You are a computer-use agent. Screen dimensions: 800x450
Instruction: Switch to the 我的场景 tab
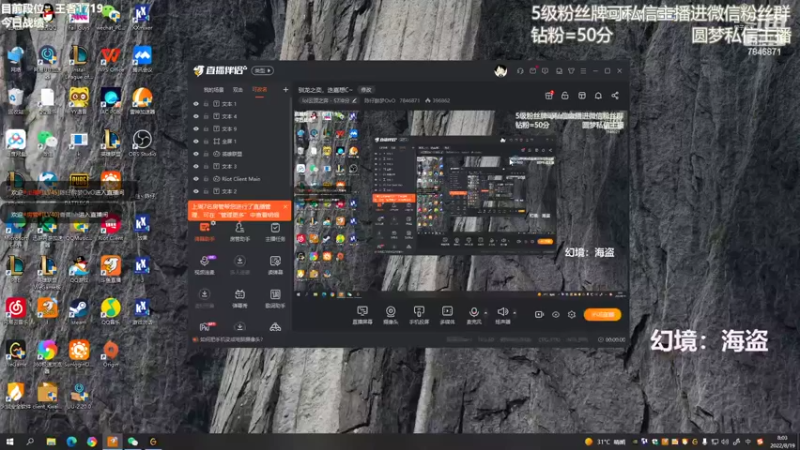pos(213,90)
